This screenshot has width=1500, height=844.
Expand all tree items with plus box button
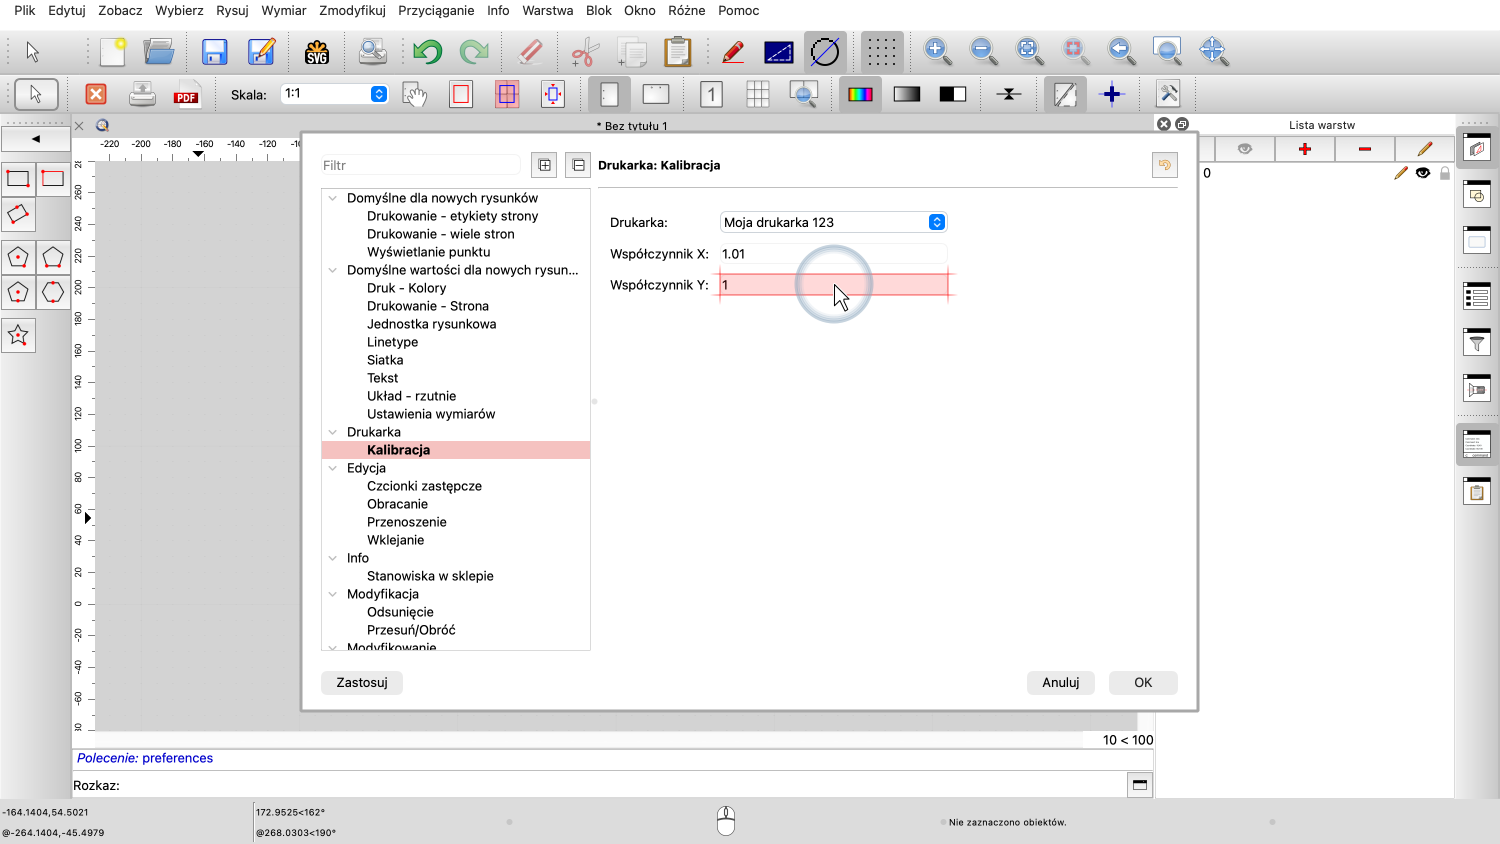[545, 165]
